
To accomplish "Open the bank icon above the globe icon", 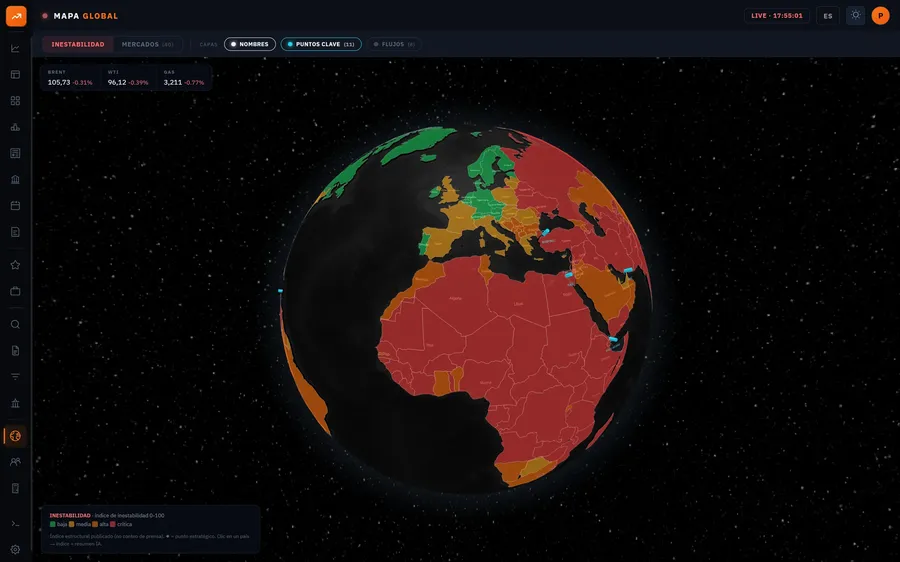I will 15,403.
